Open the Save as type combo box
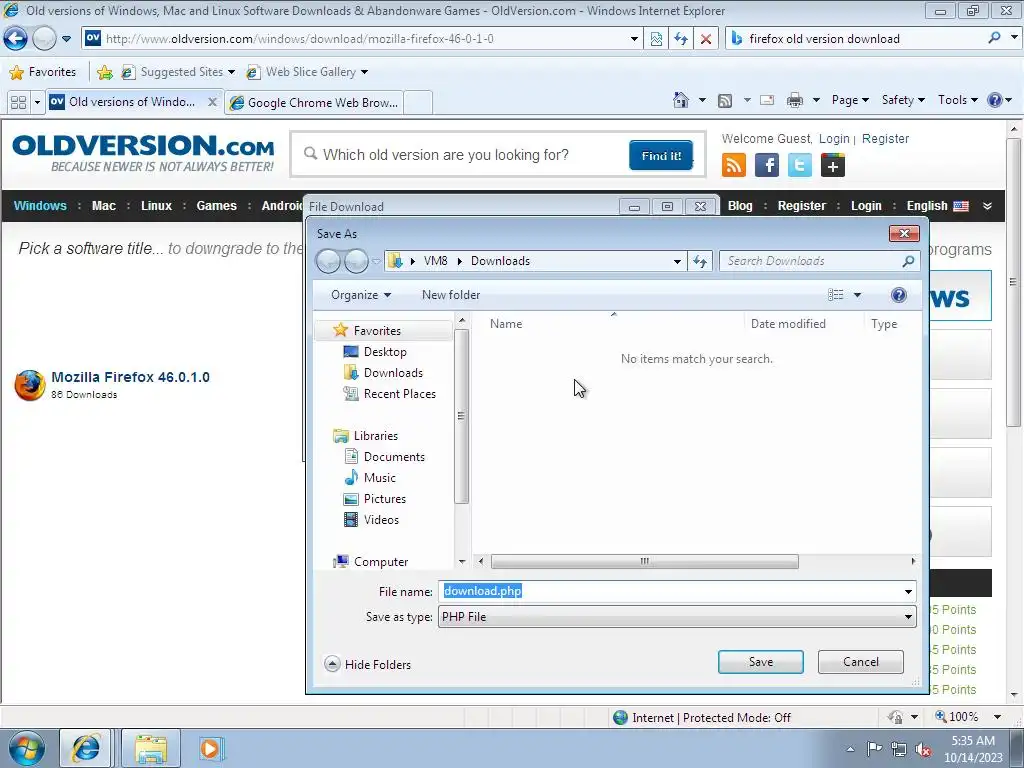 677,616
